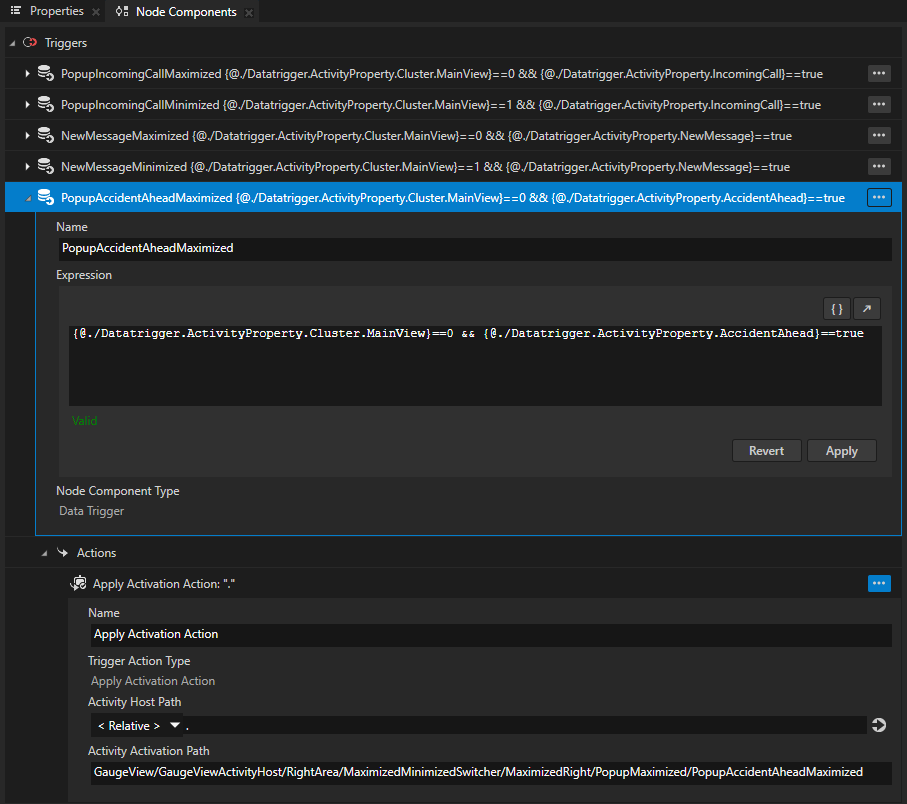Open expression in external editor via arrow icon
907x804 pixels.
click(866, 308)
